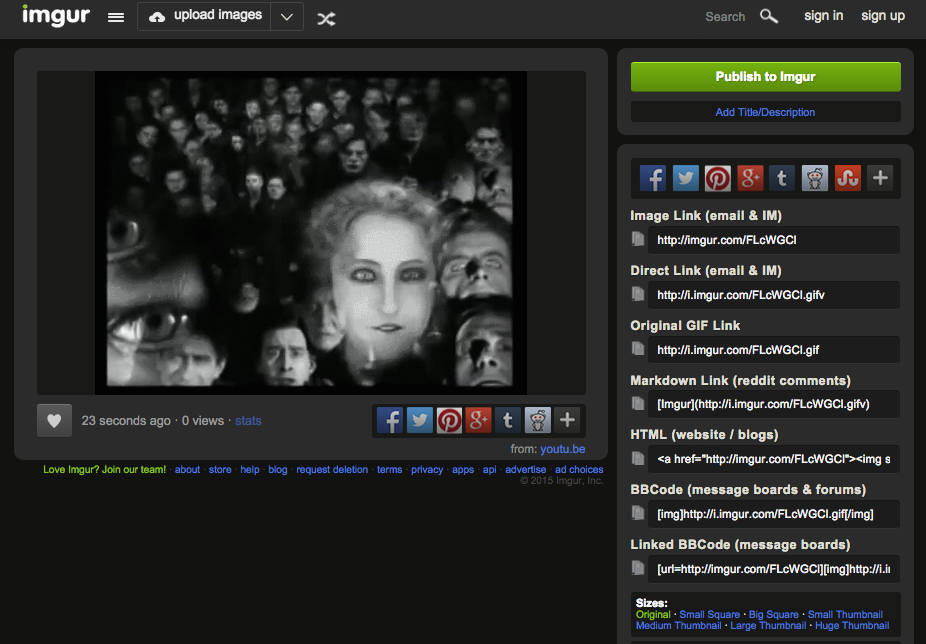The image size is (926, 644).
Task: Click plus icon in sidebar share row
Action: (x=880, y=178)
